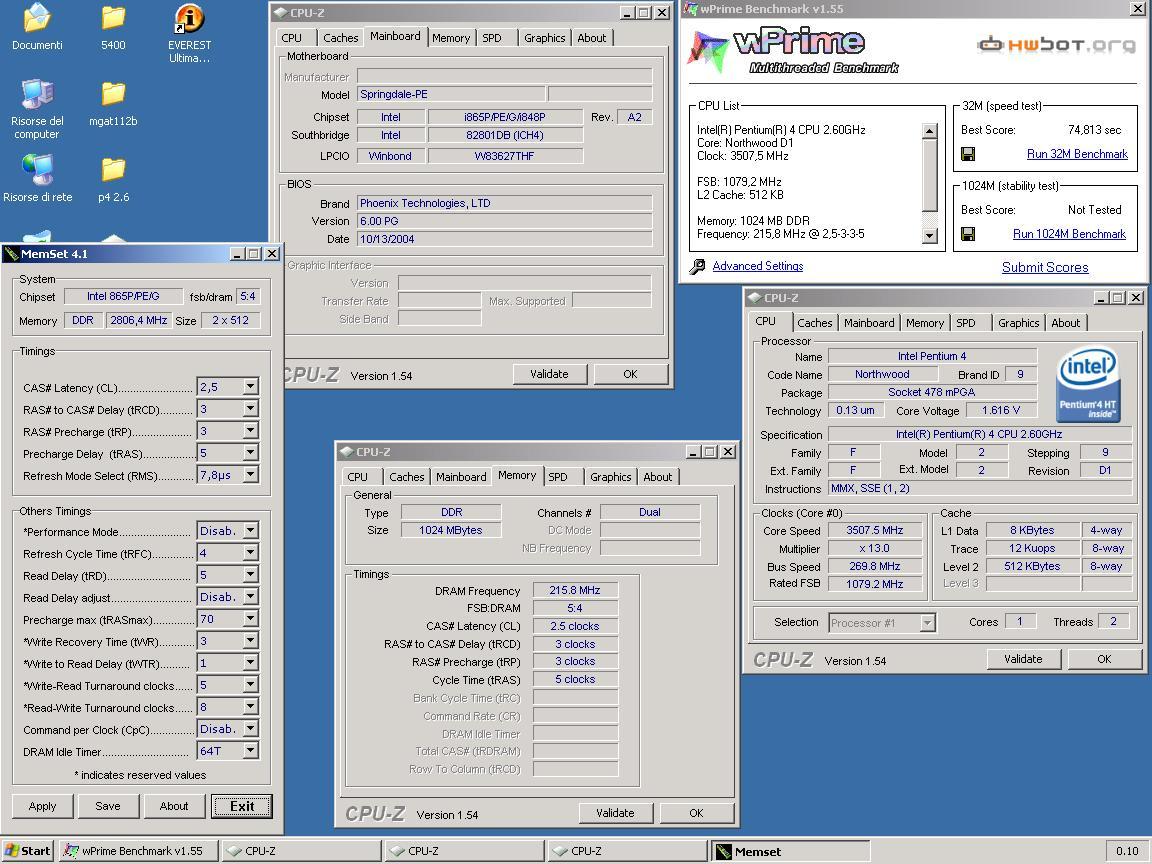Open the Write Recovery Time (tWR) dropdown
The image size is (1152, 864).
click(x=251, y=641)
